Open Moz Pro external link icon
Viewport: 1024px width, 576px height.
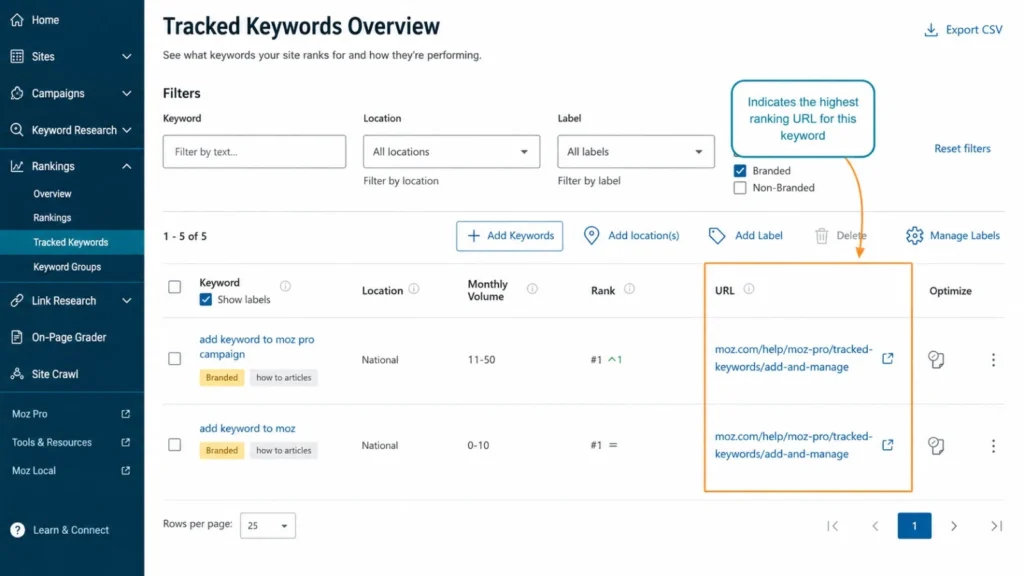[x=125, y=413]
